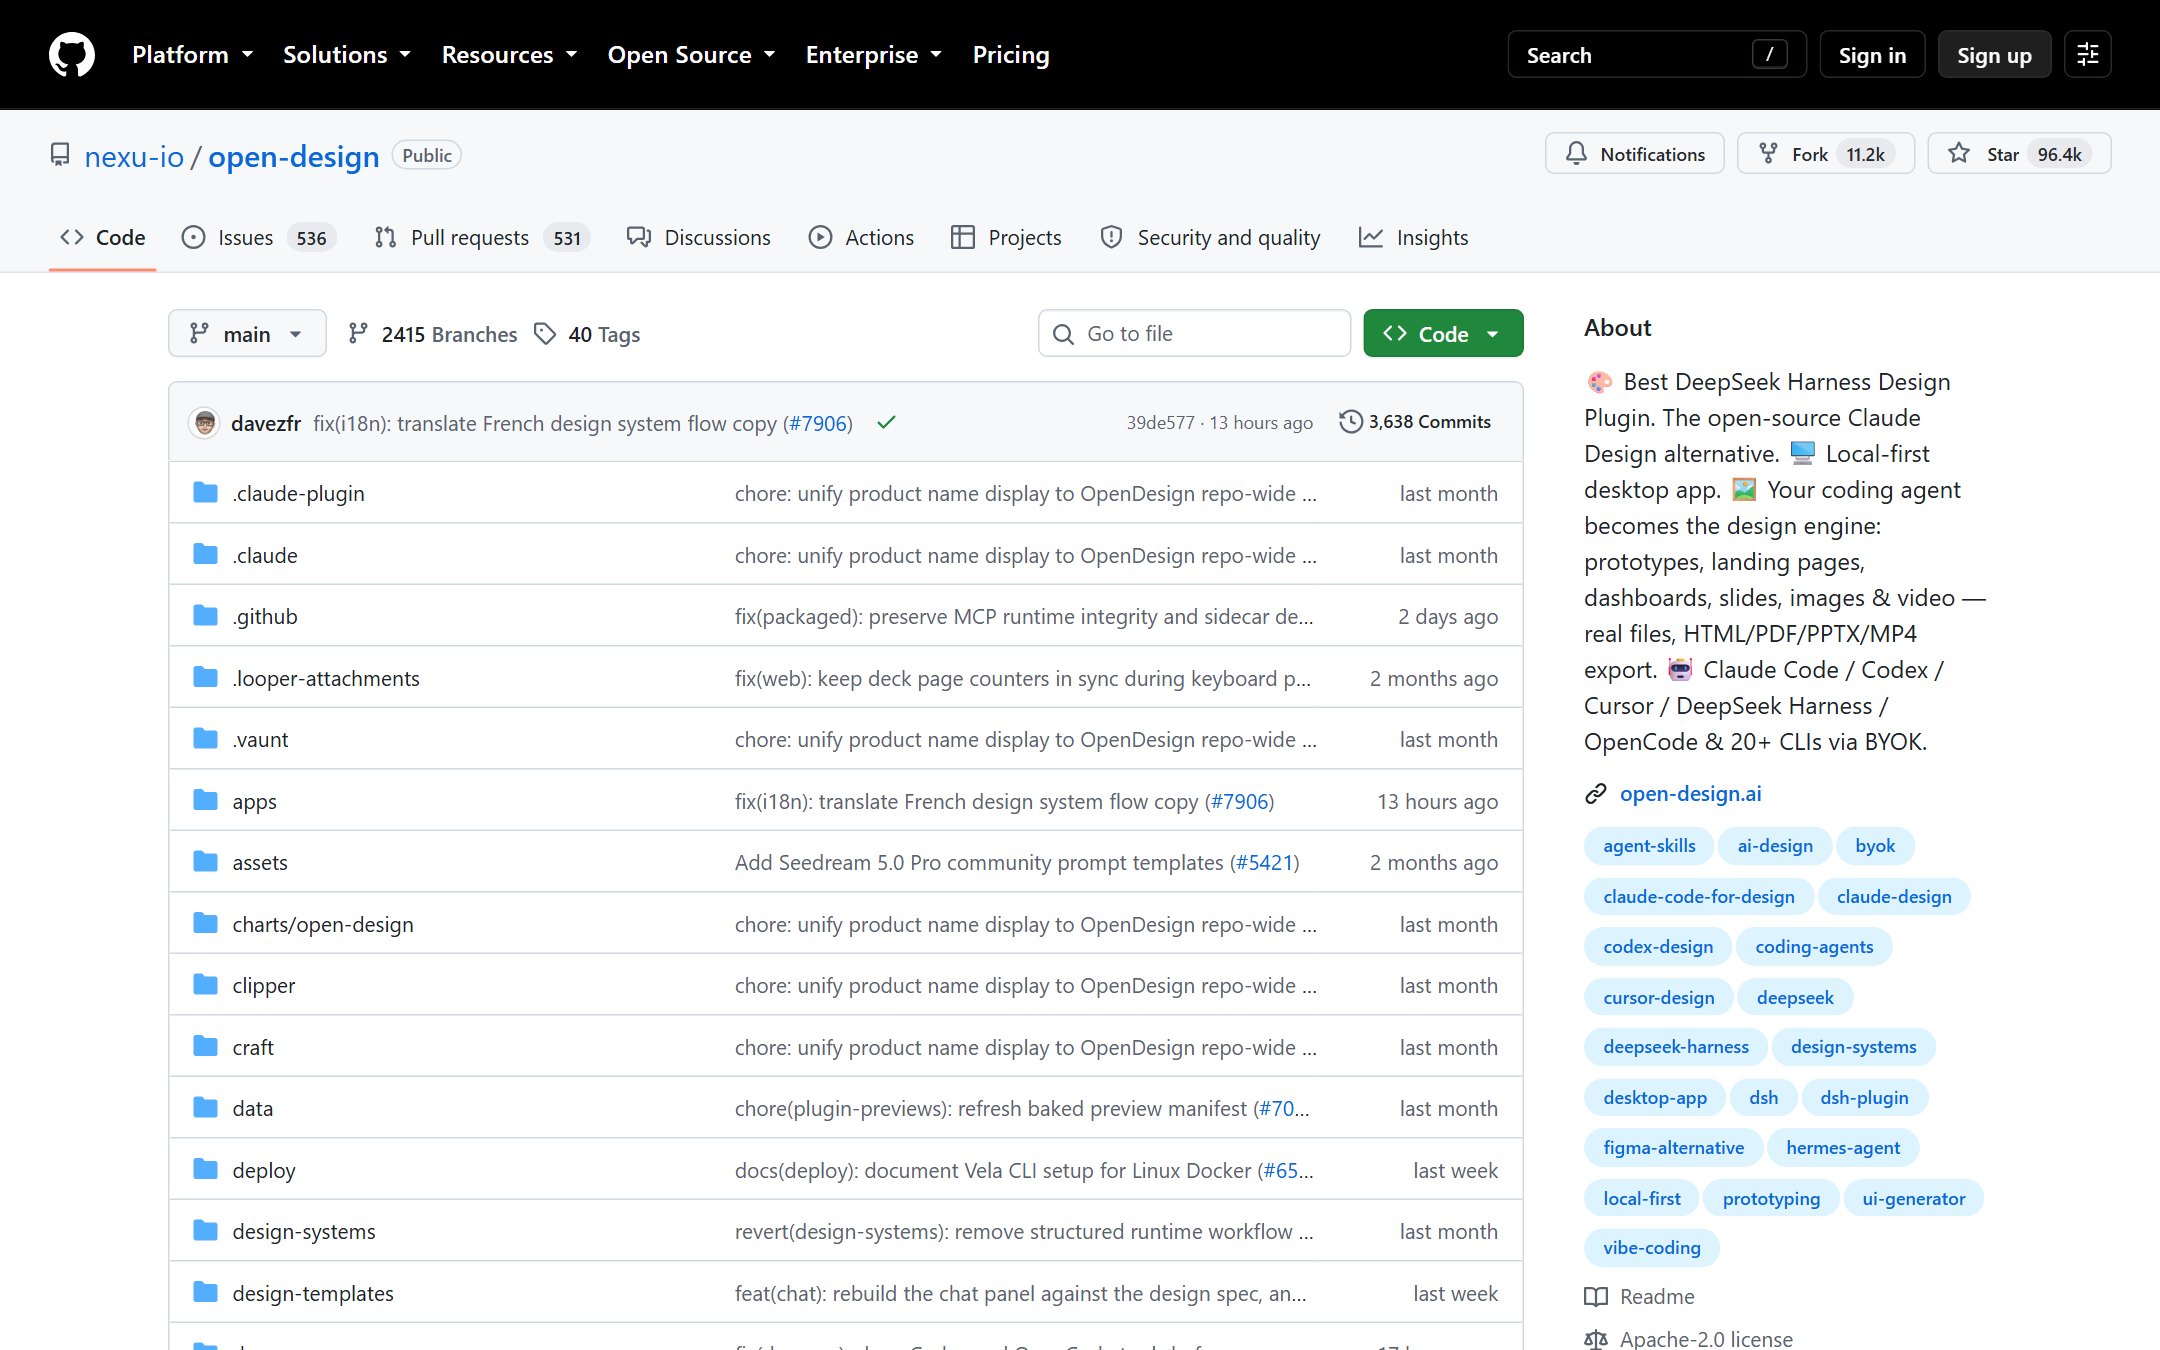Open the nexu-io owner link

[x=134, y=156]
